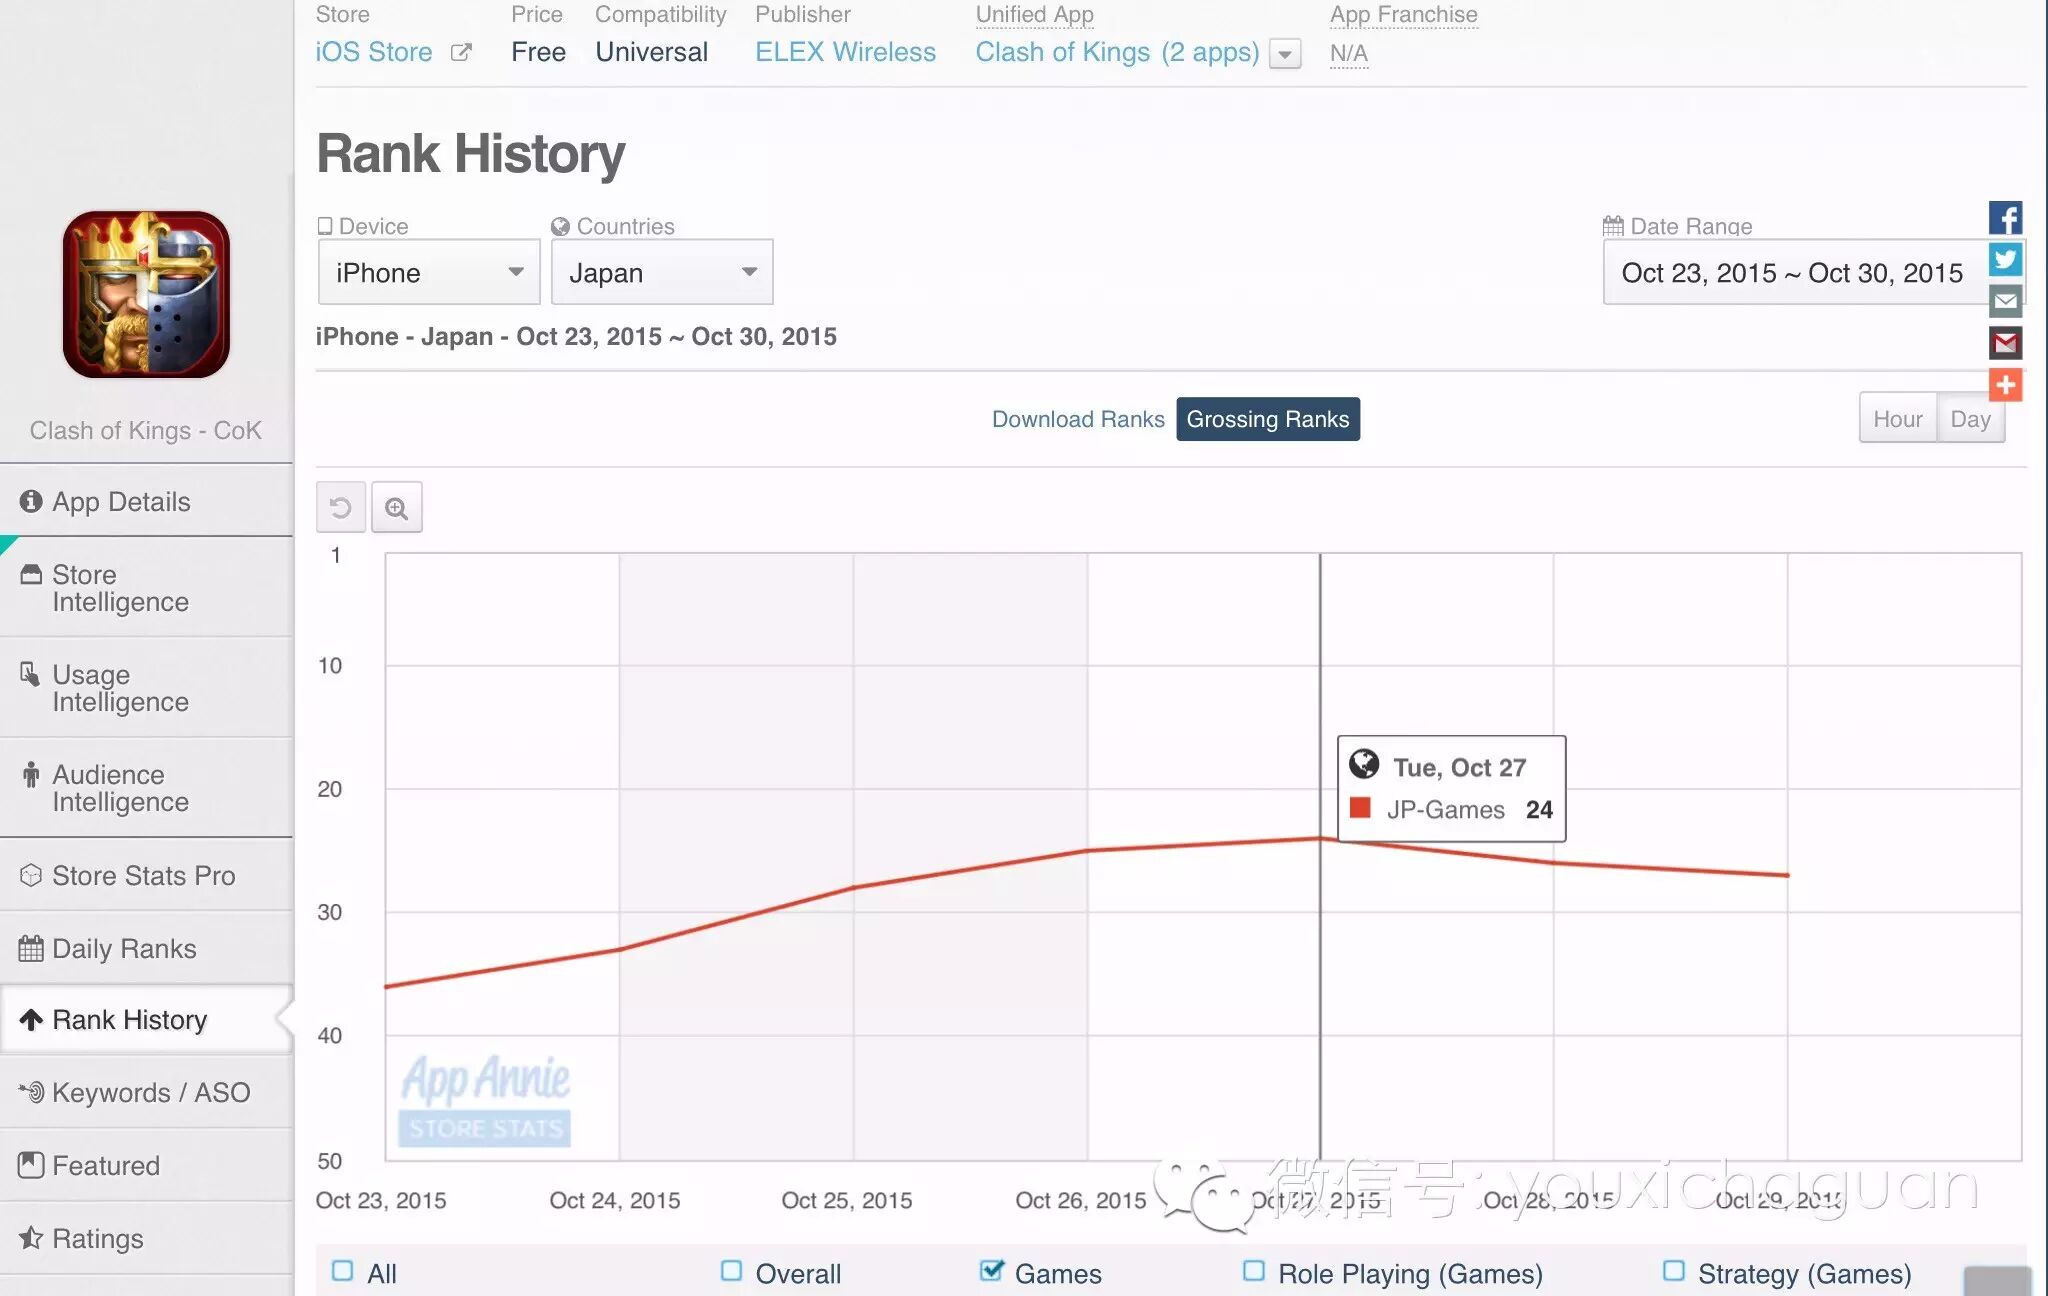Click the Facebook share icon
2048x1296 pixels.
pyautogui.click(x=2004, y=218)
